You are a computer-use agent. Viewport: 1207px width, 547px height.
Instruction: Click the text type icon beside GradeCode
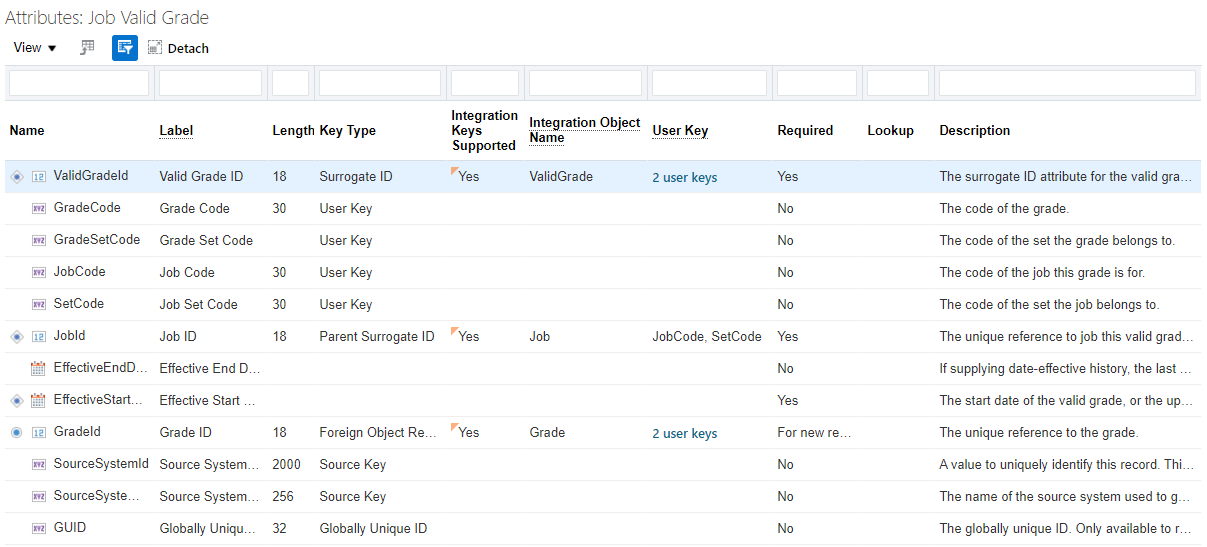pyautogui.click(x=39, y=209)
